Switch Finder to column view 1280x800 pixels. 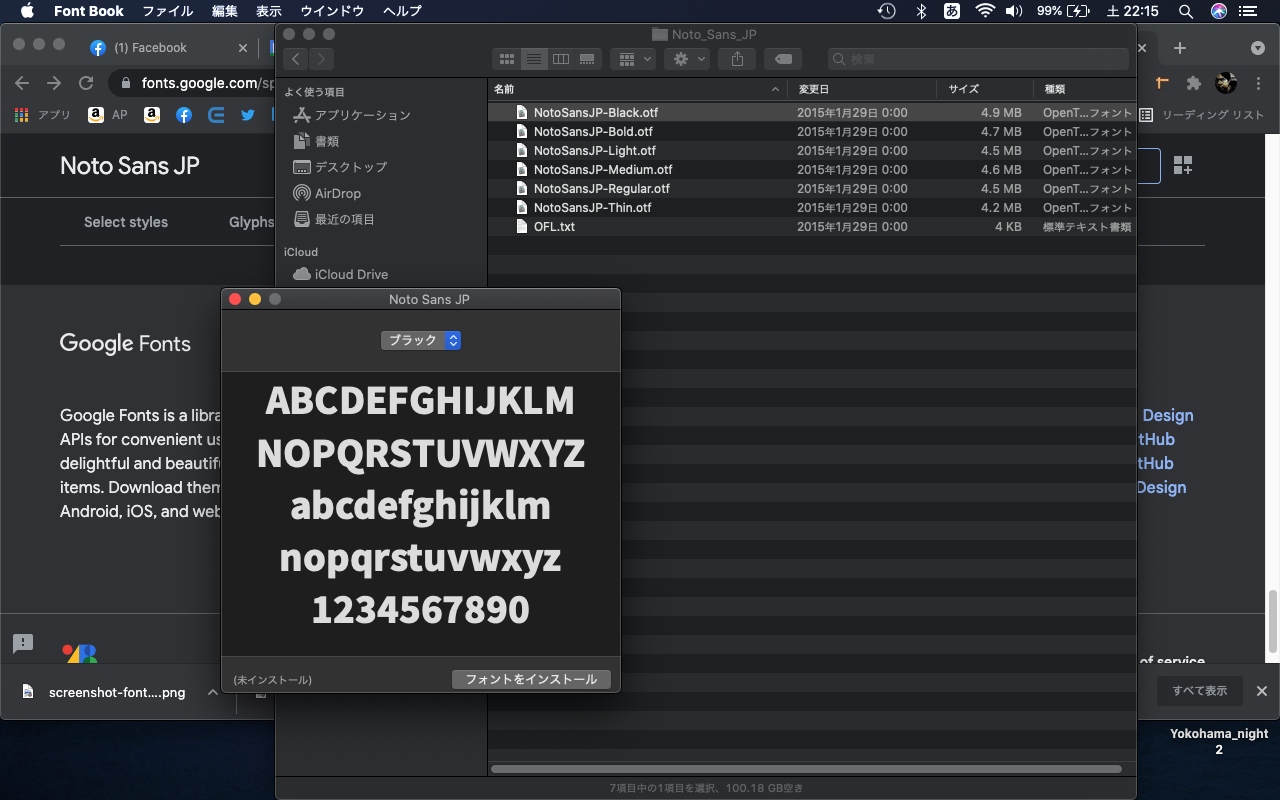[561, 59]
